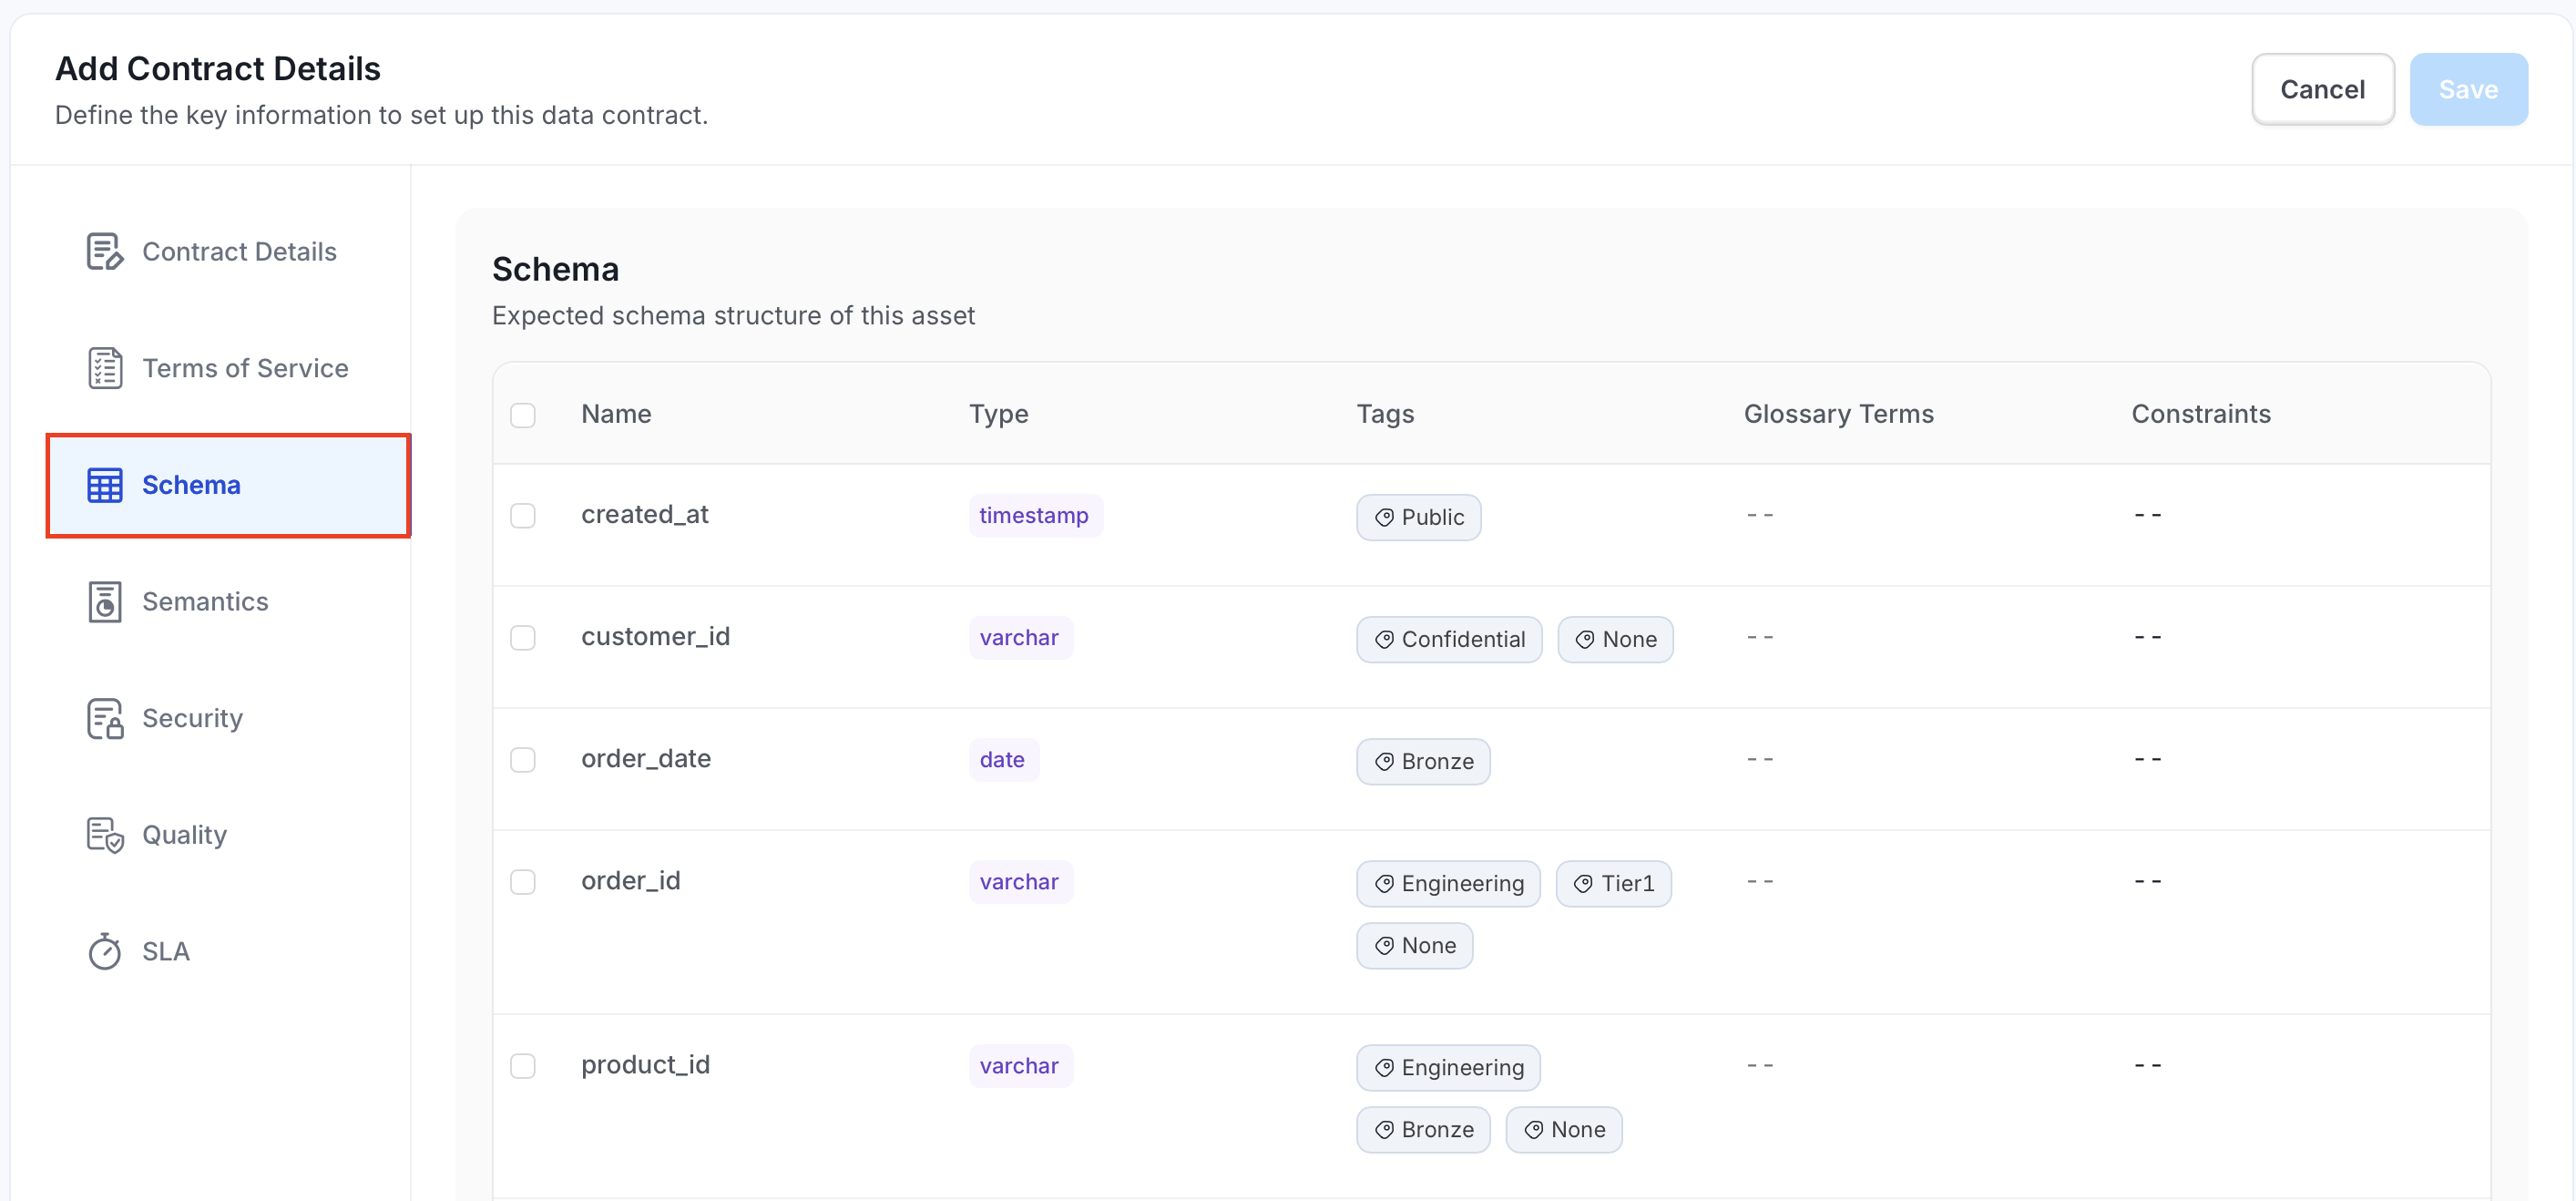Click the Bronze tag on product_id row
The width and height of the screenshot is (2576, 1201).
click(x=1422, y=1129)
